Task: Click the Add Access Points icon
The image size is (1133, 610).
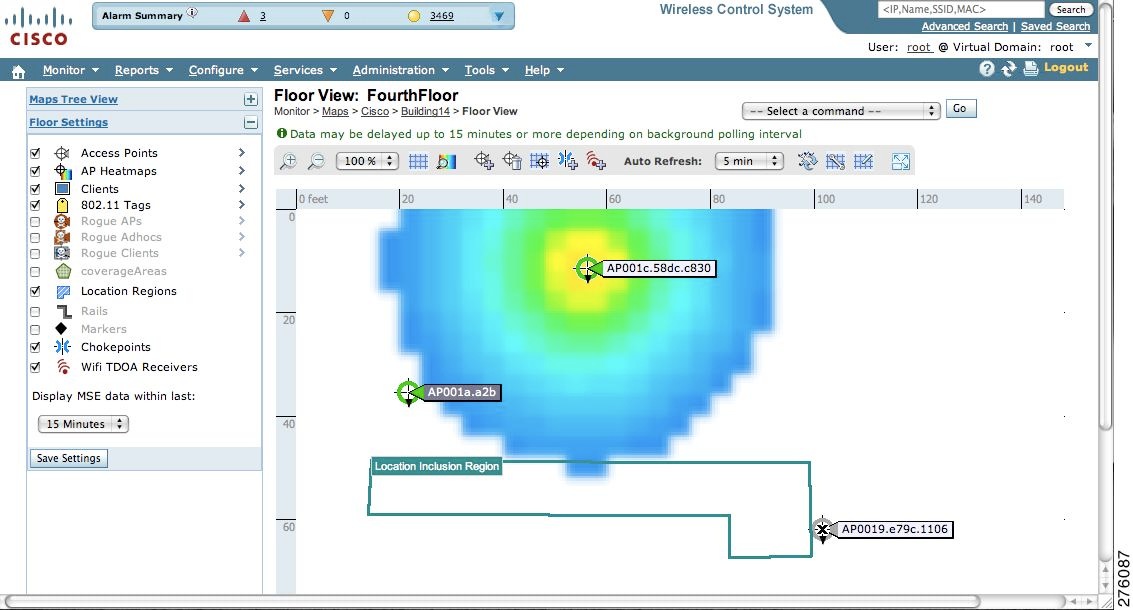Action: [484, 161]
